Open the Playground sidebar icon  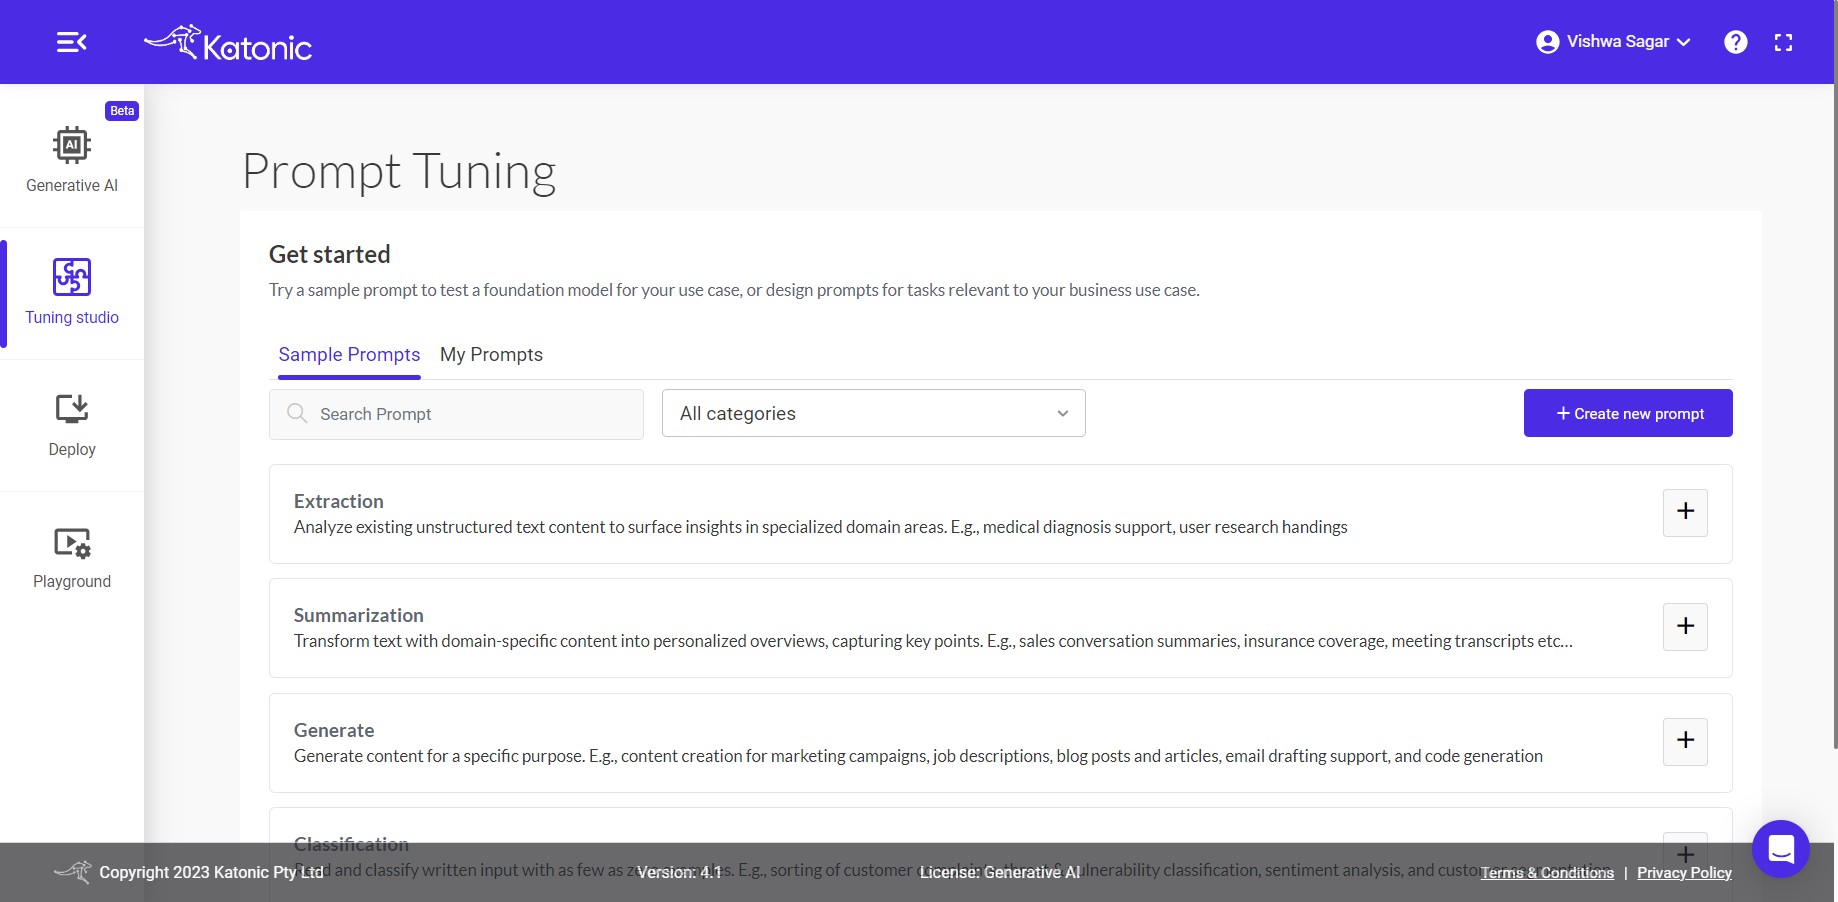72,543
